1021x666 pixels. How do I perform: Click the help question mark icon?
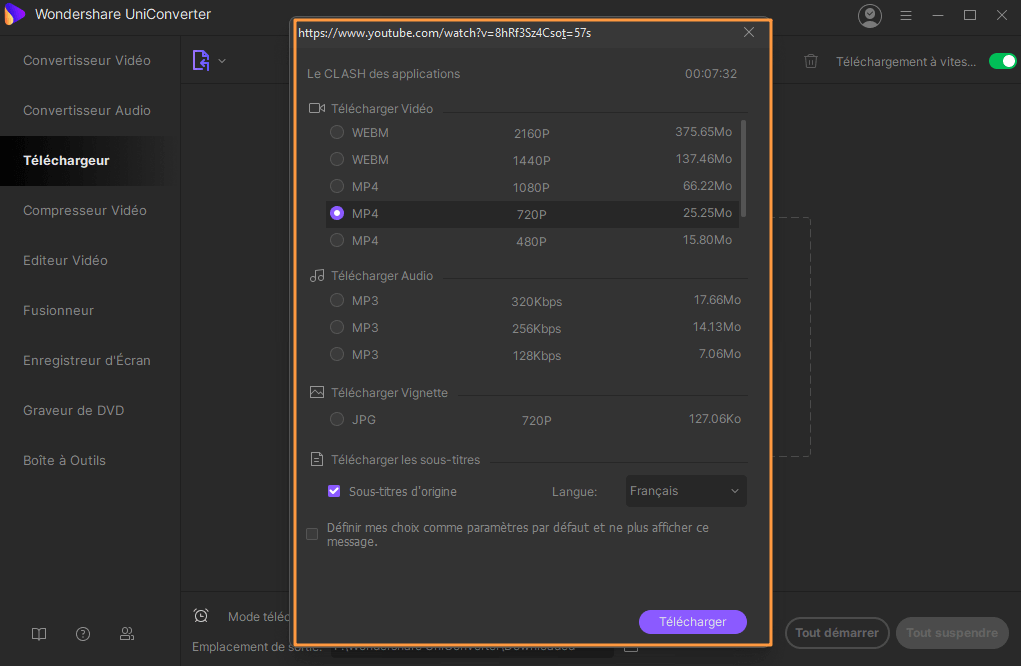click(x=83, y=633)
